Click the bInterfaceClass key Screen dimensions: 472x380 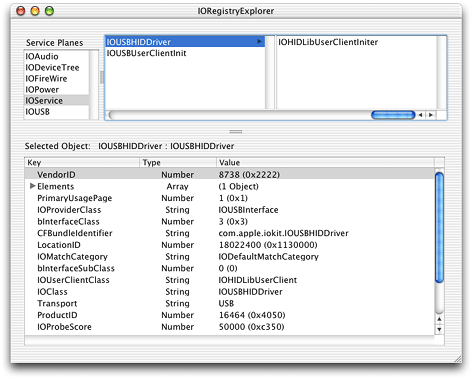(68, 221)
